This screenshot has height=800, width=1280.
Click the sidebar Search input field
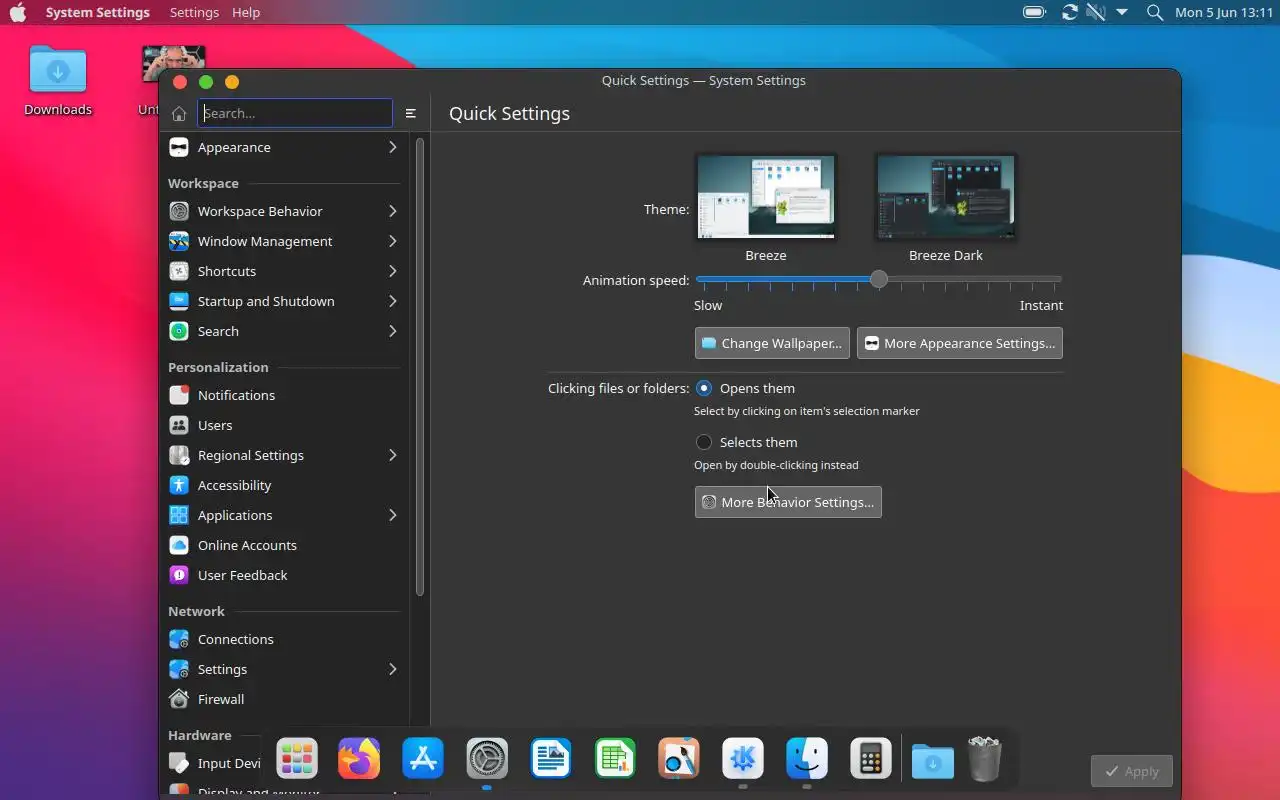(x=295, y=113)
